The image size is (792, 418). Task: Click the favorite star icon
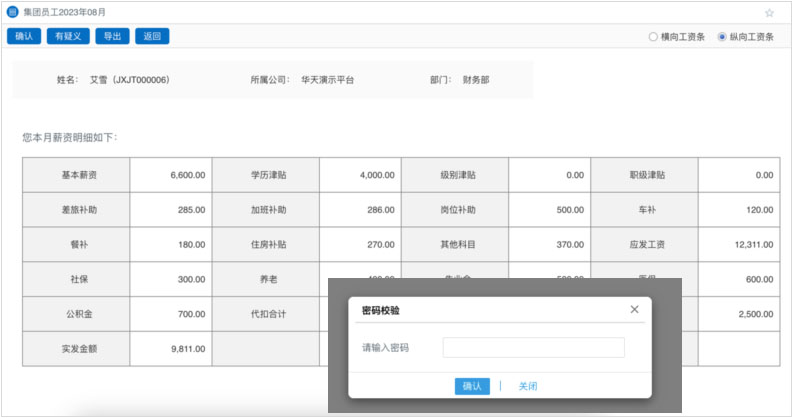769,13
